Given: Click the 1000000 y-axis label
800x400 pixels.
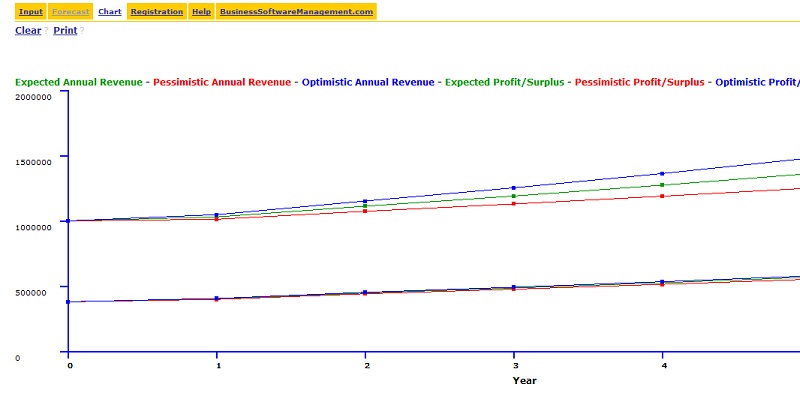Looking at the screenshot, I should point(33,227).
